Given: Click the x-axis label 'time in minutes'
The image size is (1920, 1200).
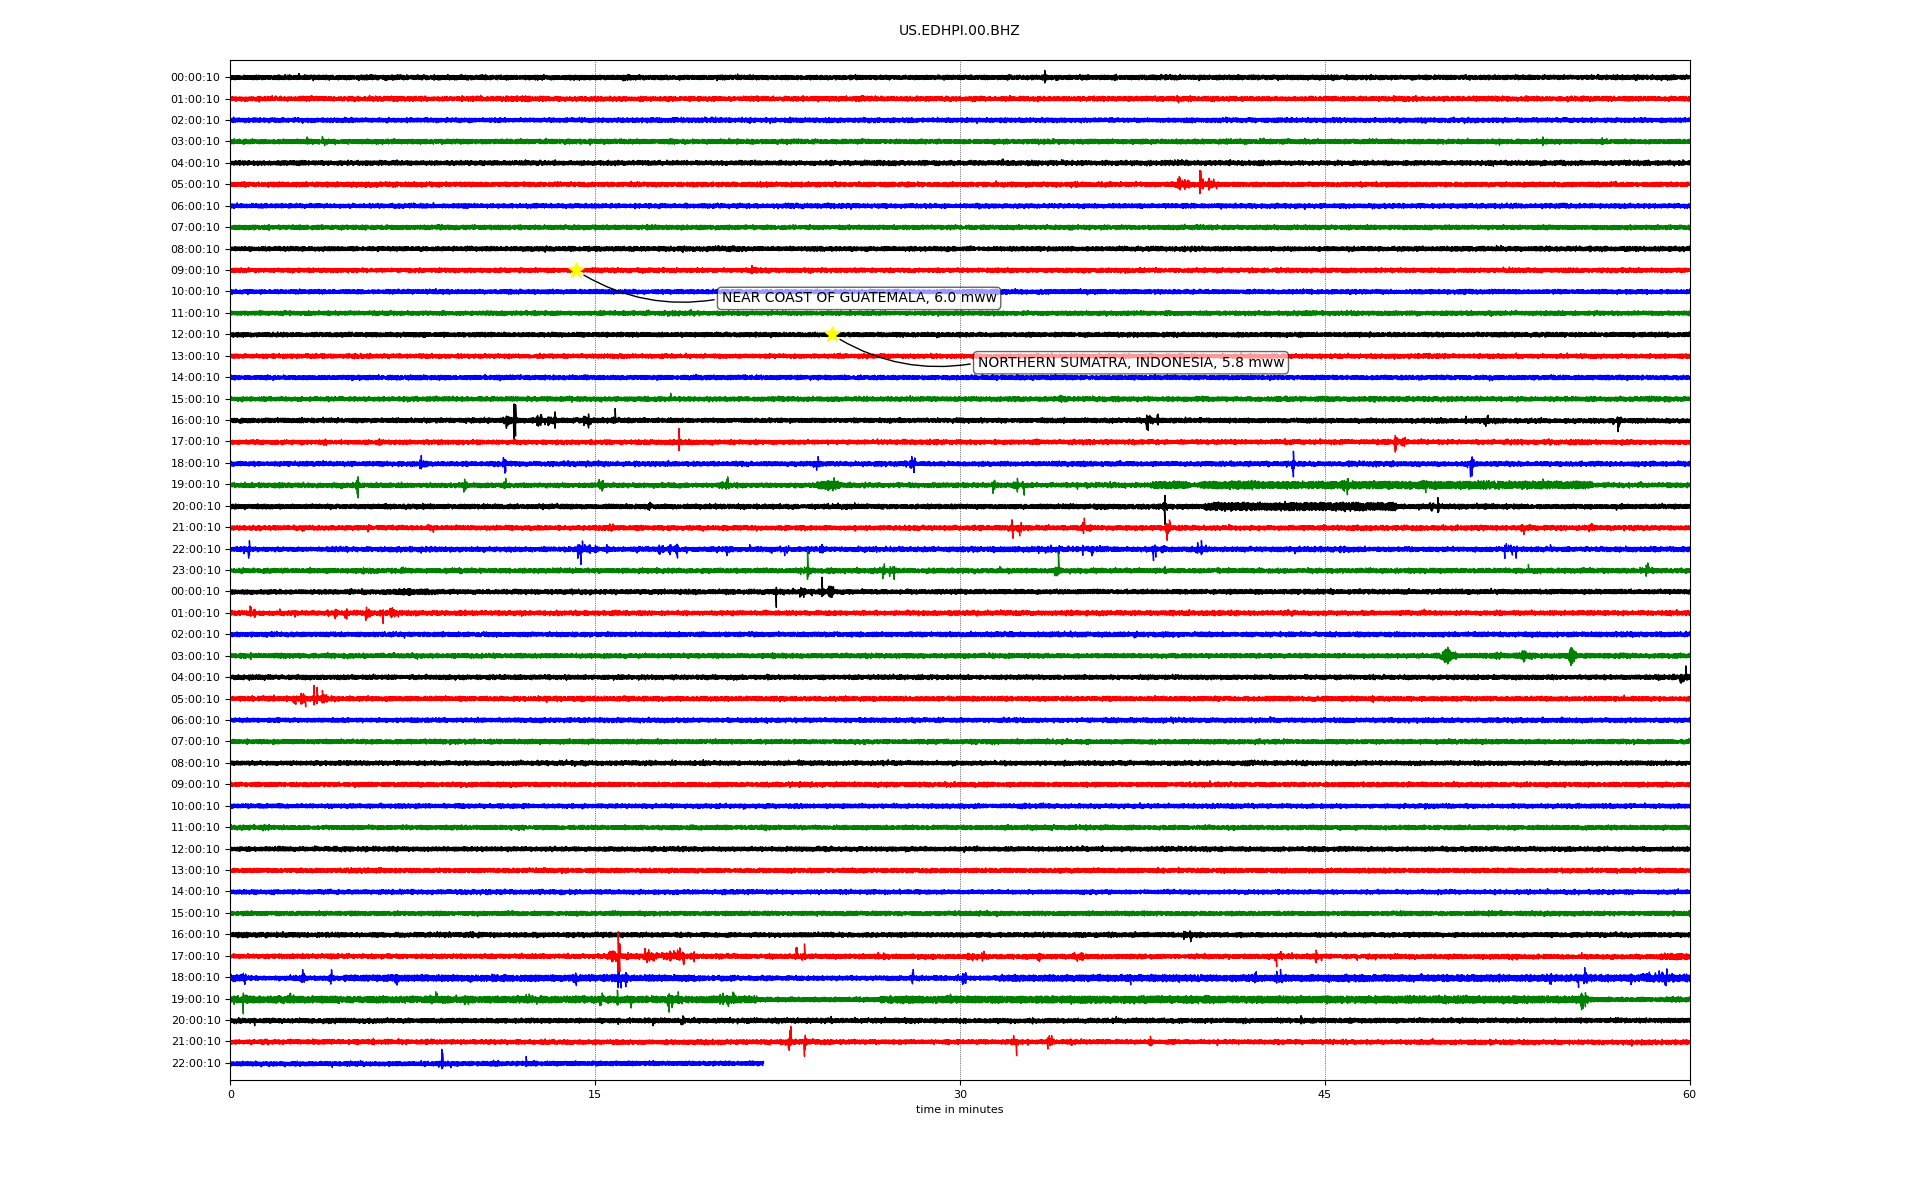Looking at the screenshot, I should [959, 1110].
